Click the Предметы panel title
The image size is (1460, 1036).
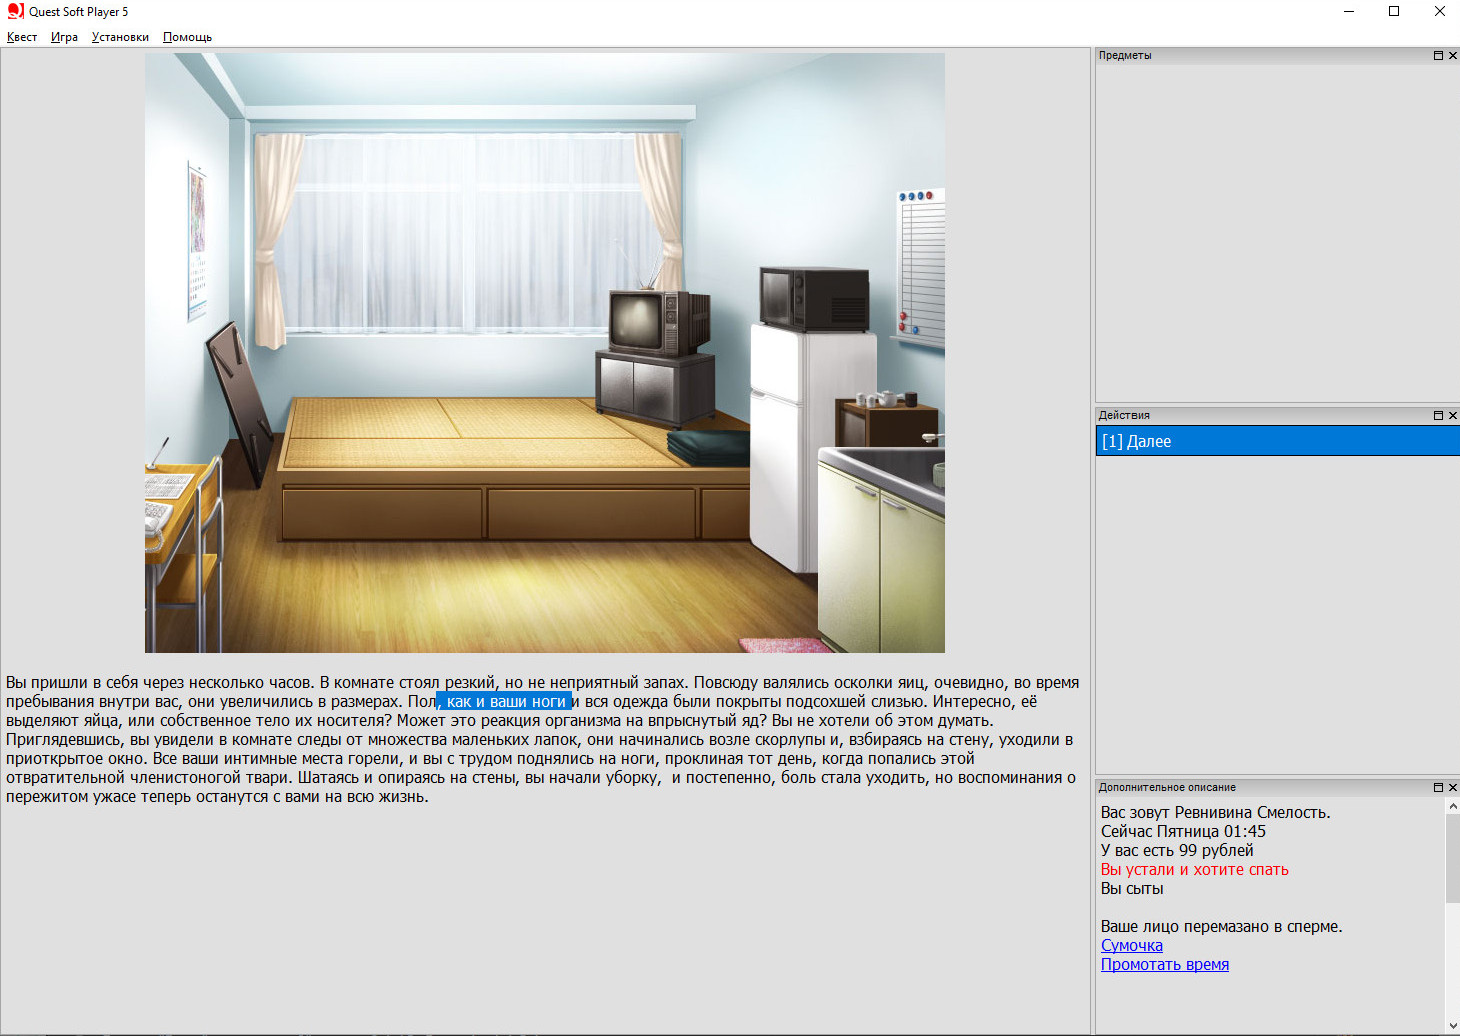pos(1125,56)
